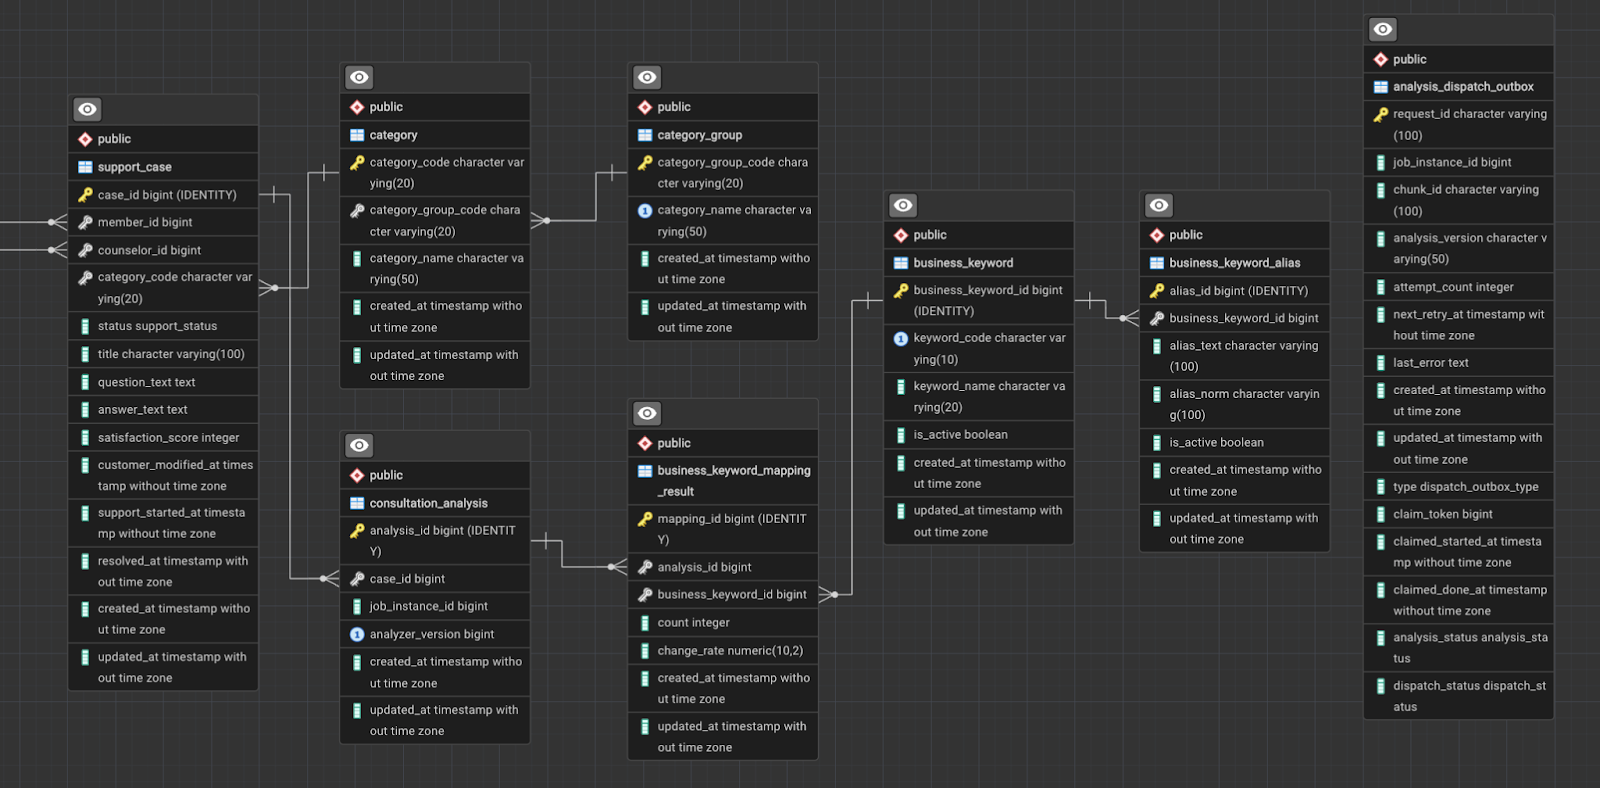This screenshot has height=788, width=1600.
Task: Click the last_error text column row
Action: pos(1430,363)
